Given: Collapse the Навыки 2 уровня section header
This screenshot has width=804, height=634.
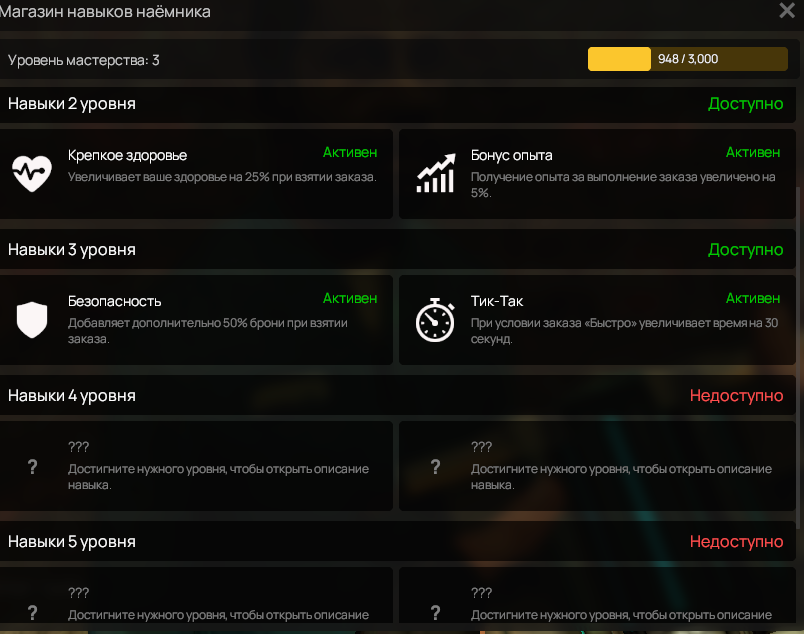Looking at the screenshot, I should click(397, 104).
